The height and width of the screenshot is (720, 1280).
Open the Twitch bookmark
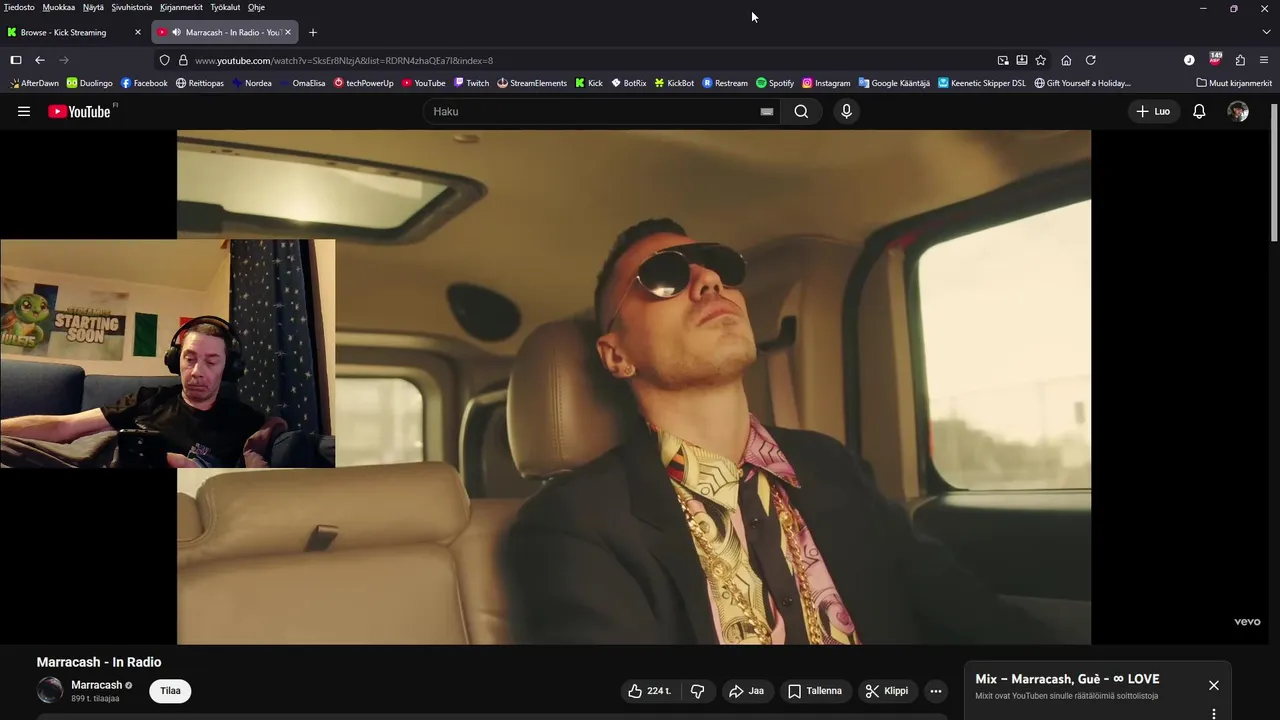471,83
